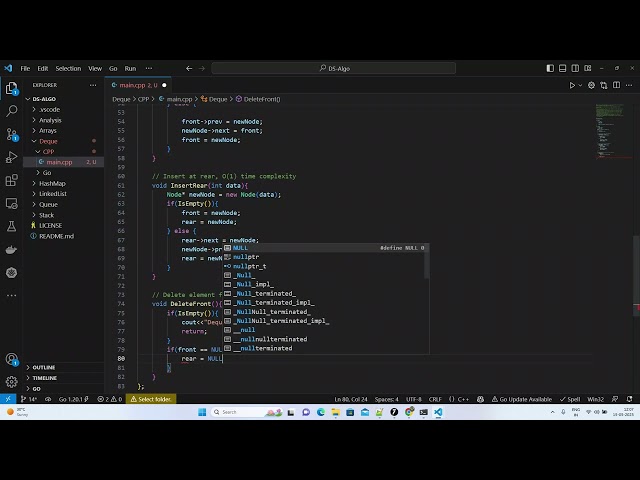Screen dimensions: 640x480
Task: Toggle the bottom panel
Action: 562,68
